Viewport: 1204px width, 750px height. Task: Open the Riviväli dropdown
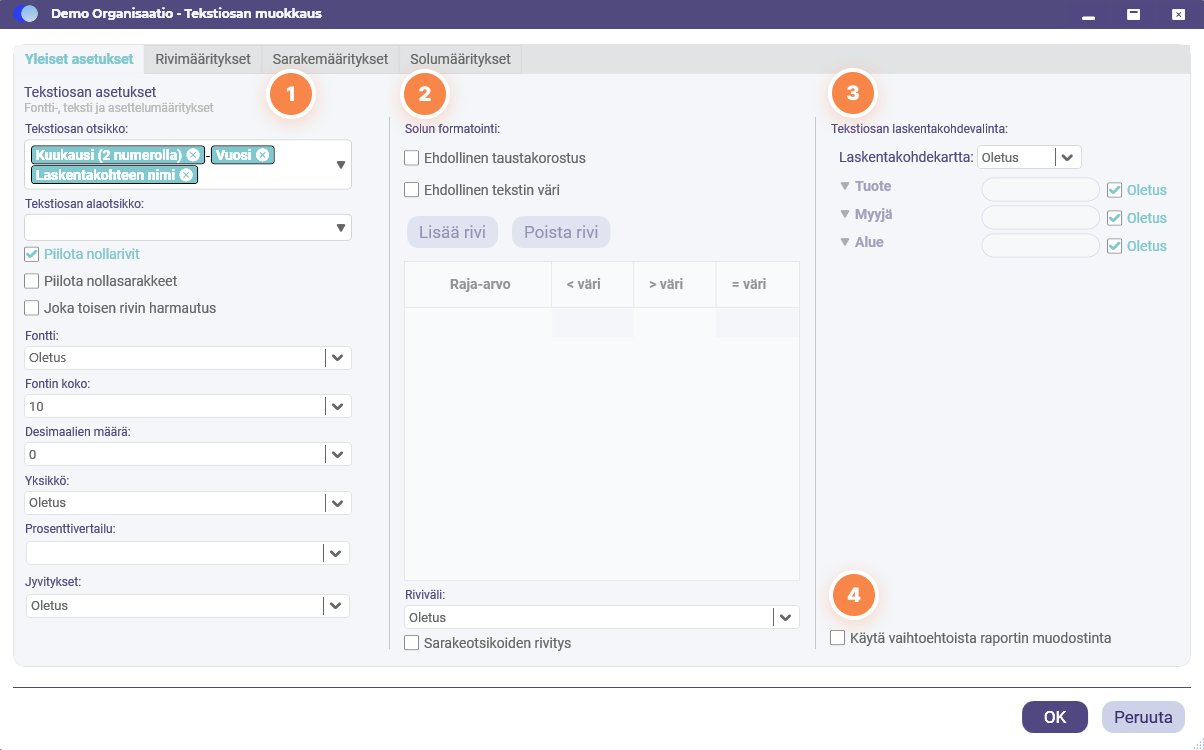[x=786, y=618]
